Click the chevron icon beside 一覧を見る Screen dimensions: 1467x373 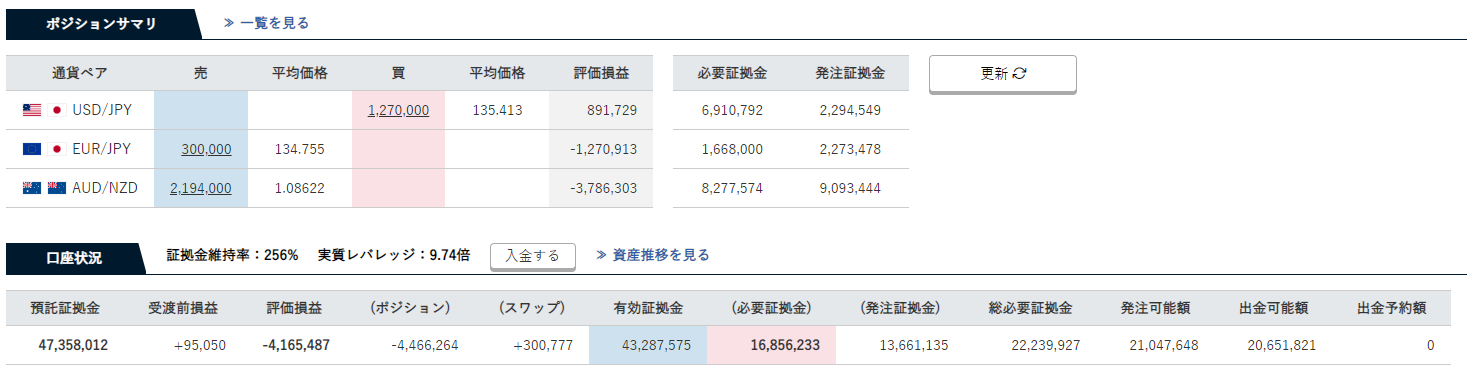click(x=228, y=22)
